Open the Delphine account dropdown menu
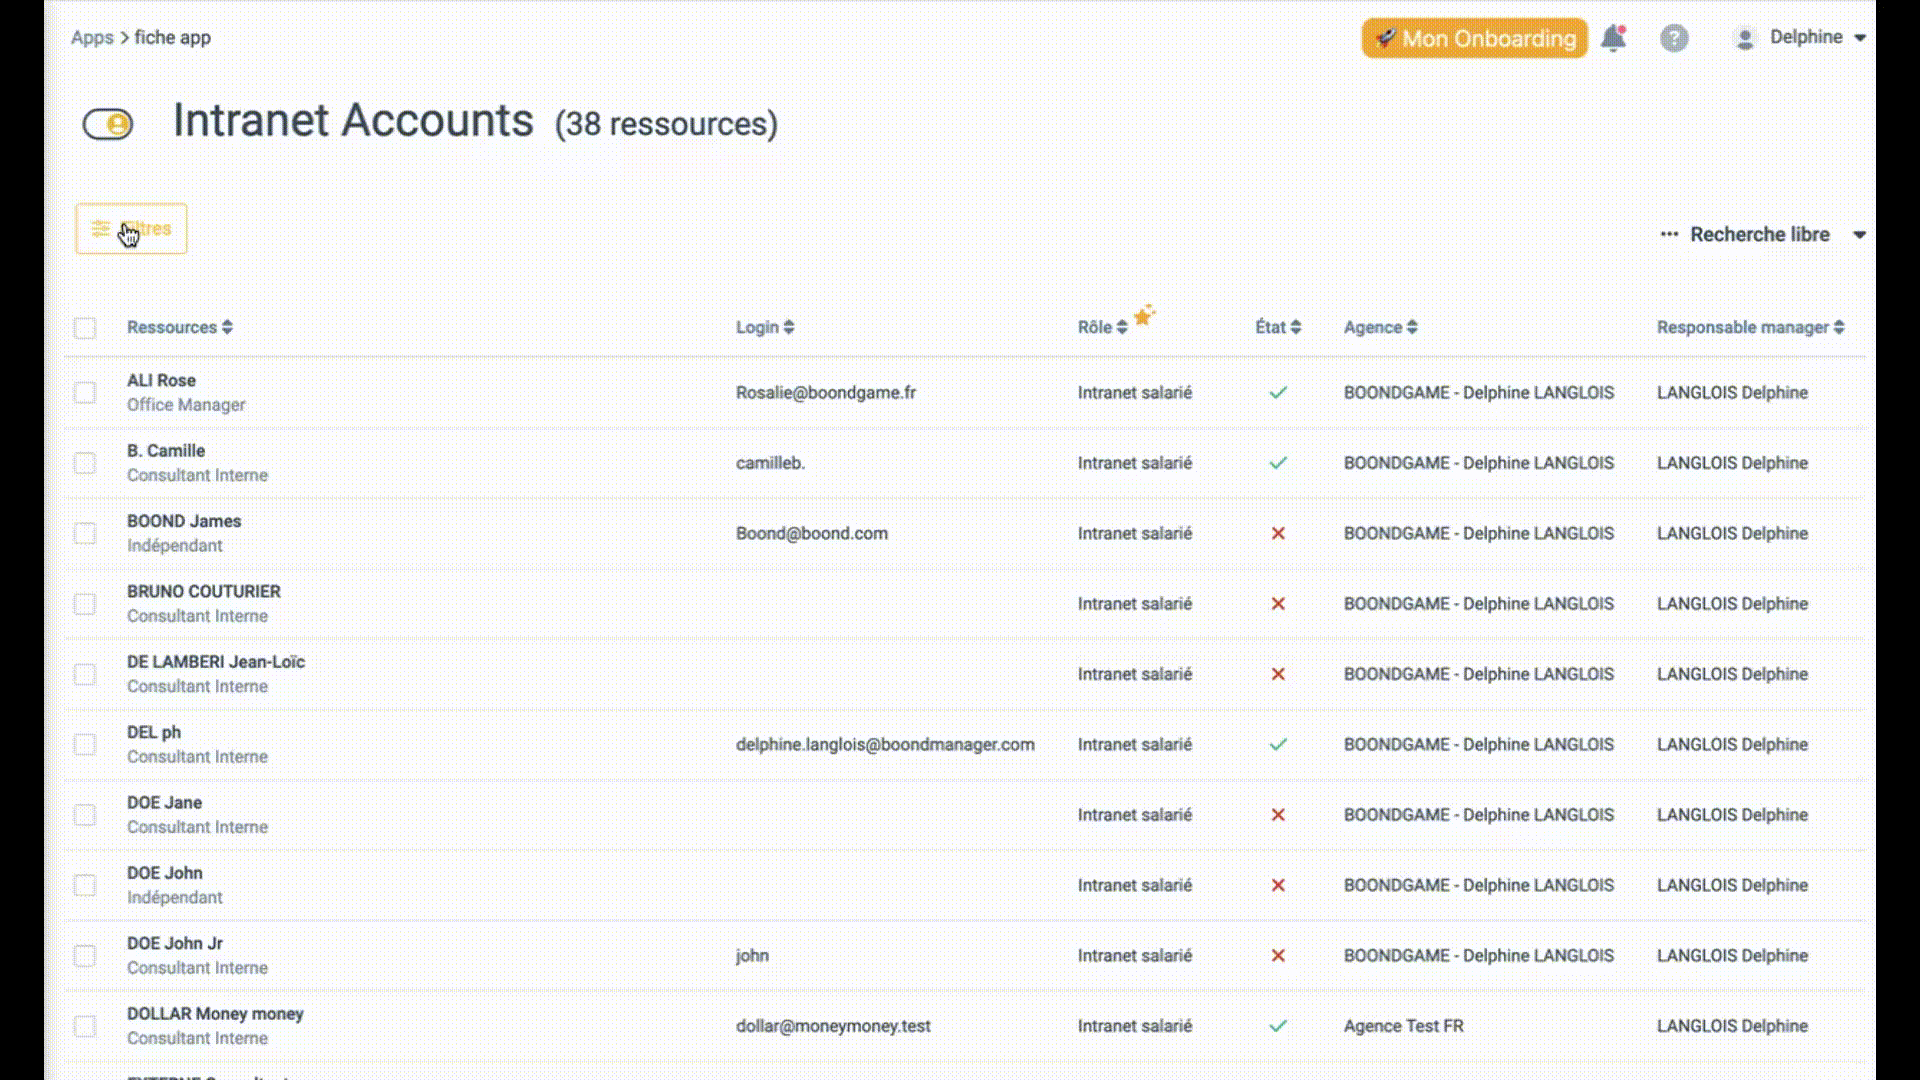The height and width of the screenshot is (1080, 1920). click(x=1817, y=37)
